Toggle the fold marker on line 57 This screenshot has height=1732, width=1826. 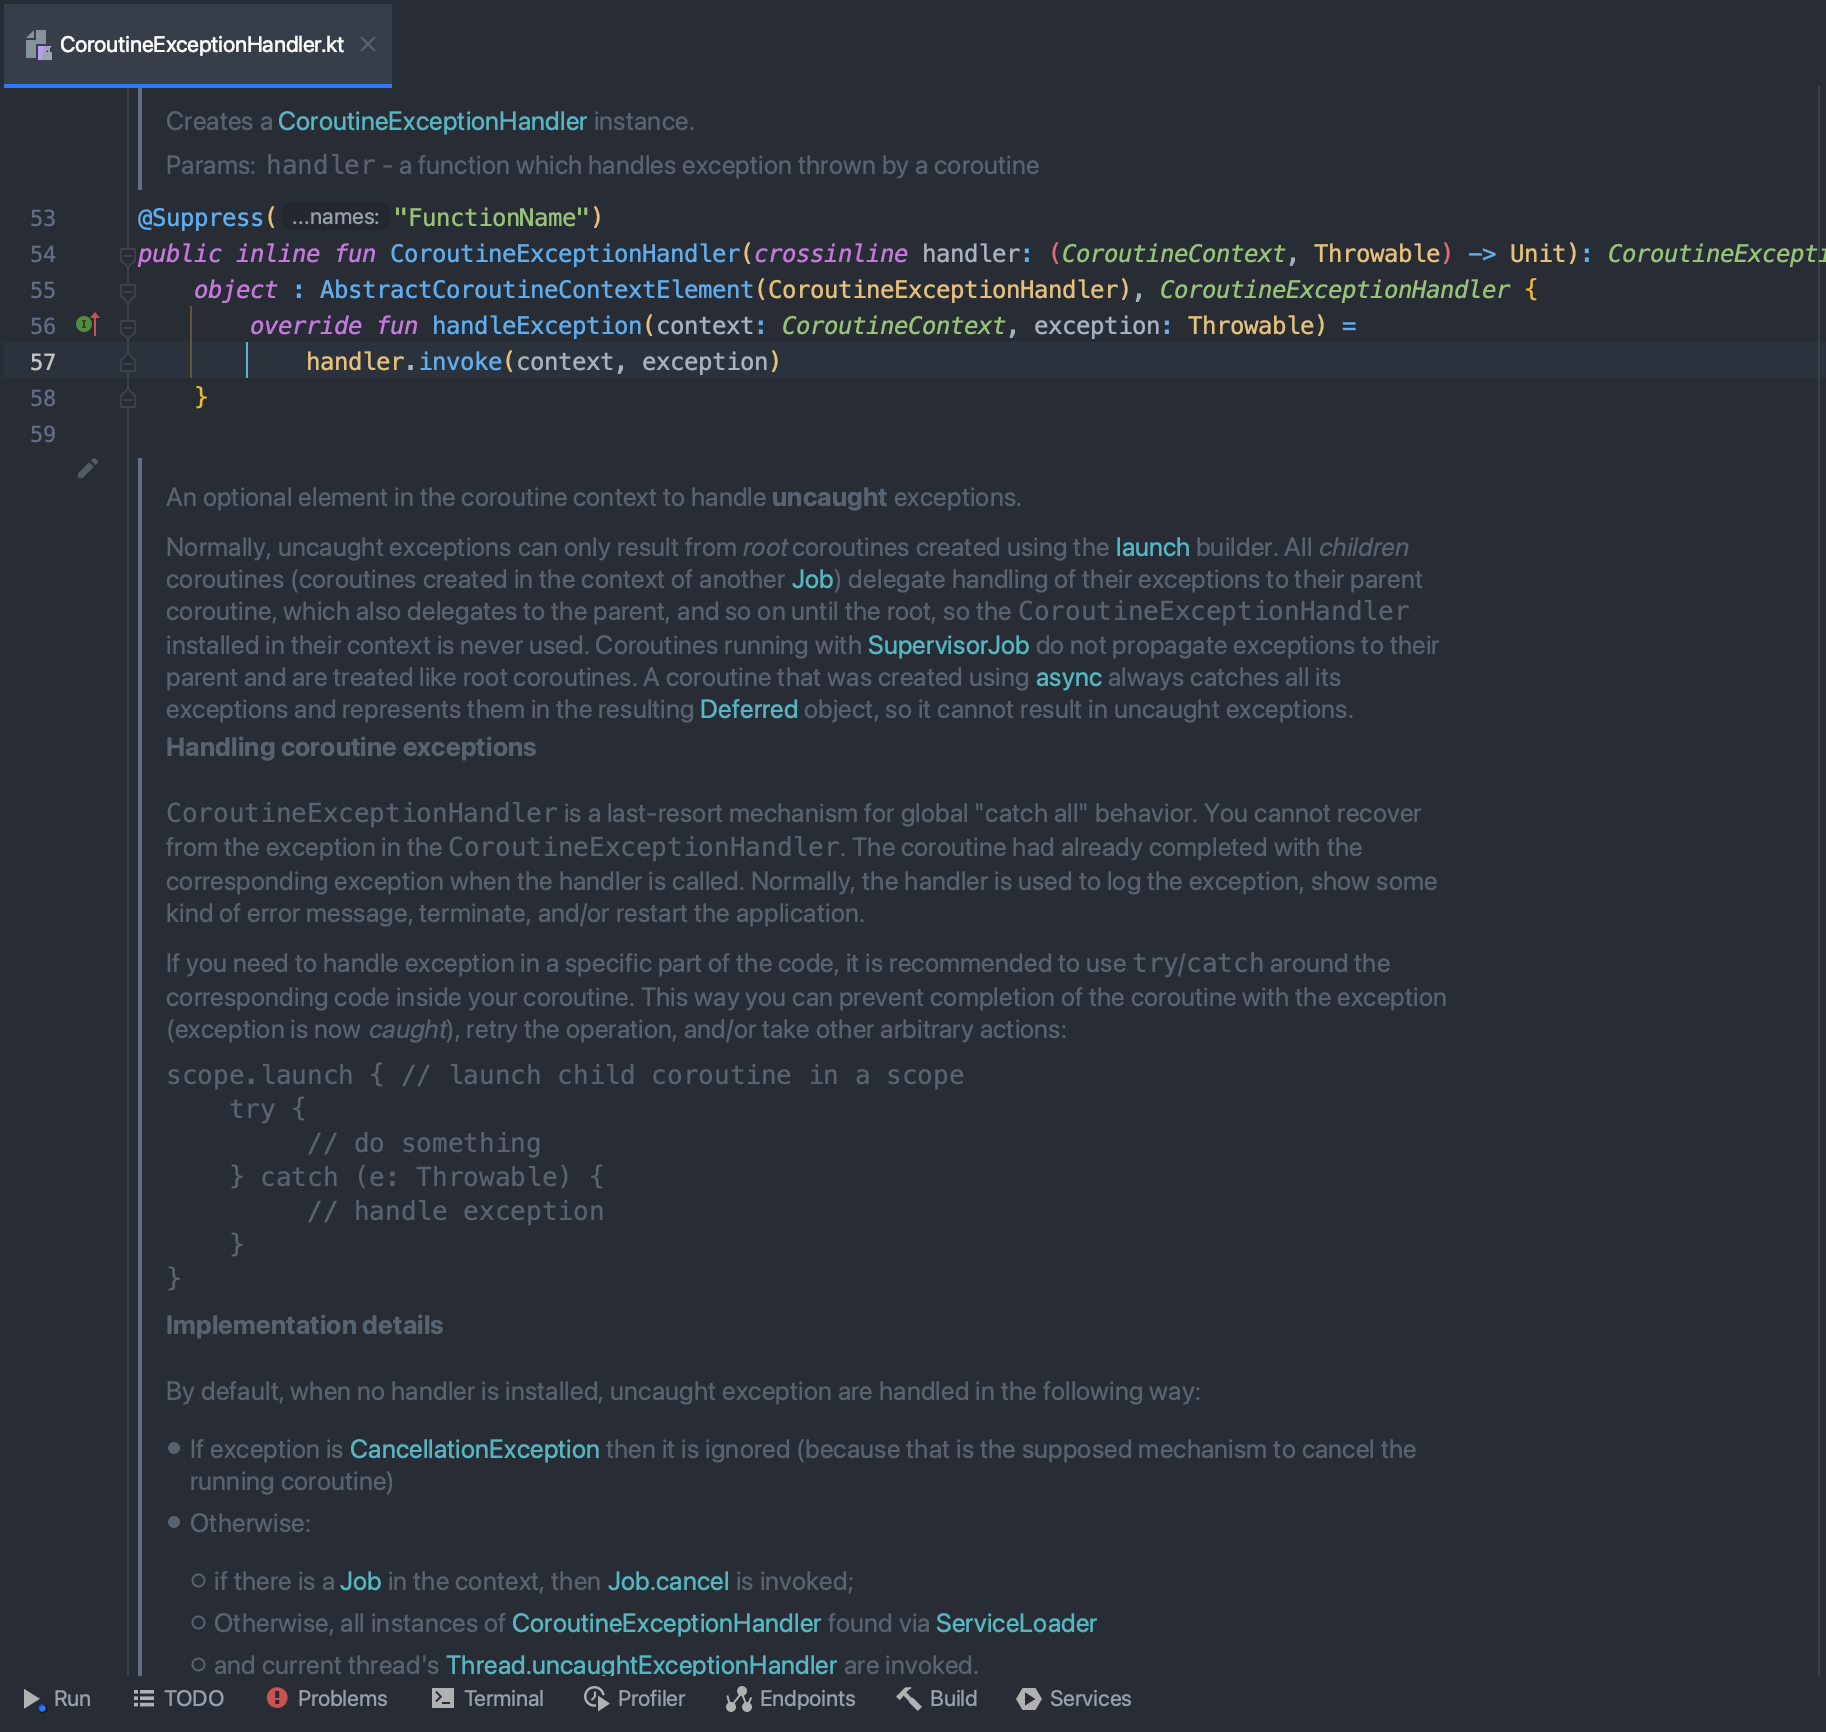(x=127, y=363)
